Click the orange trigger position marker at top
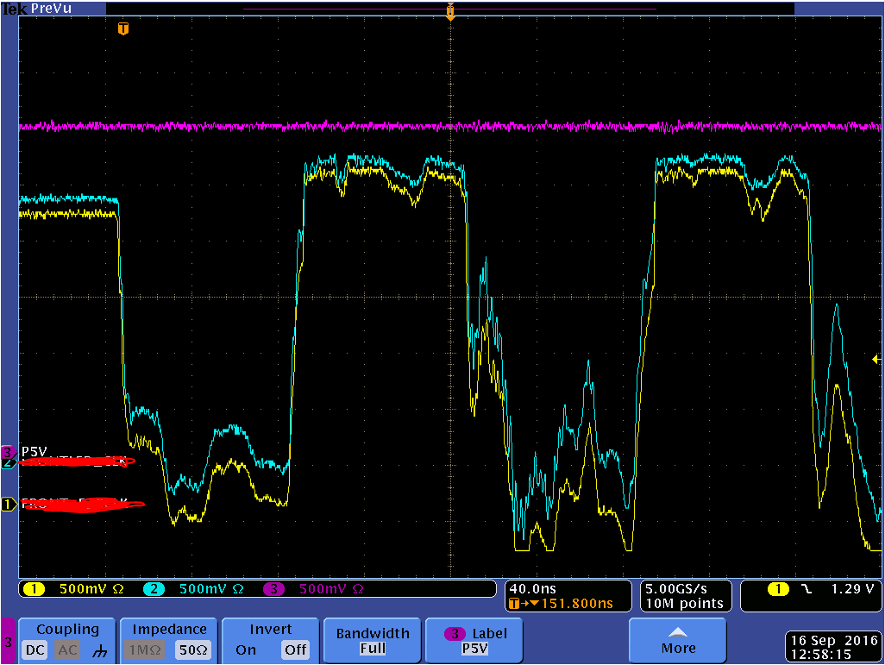 [x=450, y=11]
